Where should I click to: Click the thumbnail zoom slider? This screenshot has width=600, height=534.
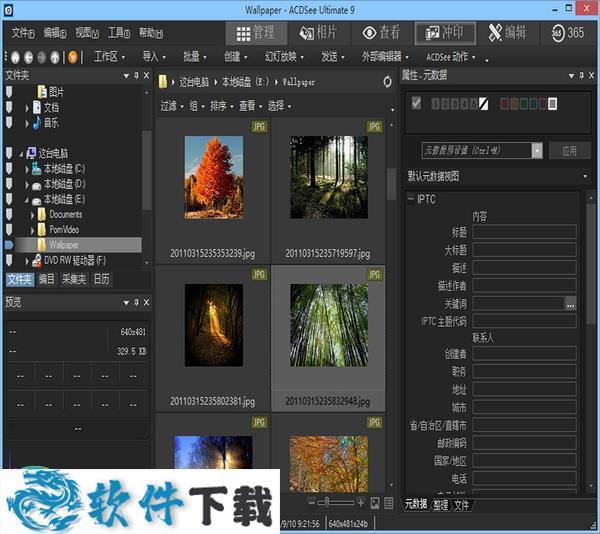click(336, 502)
